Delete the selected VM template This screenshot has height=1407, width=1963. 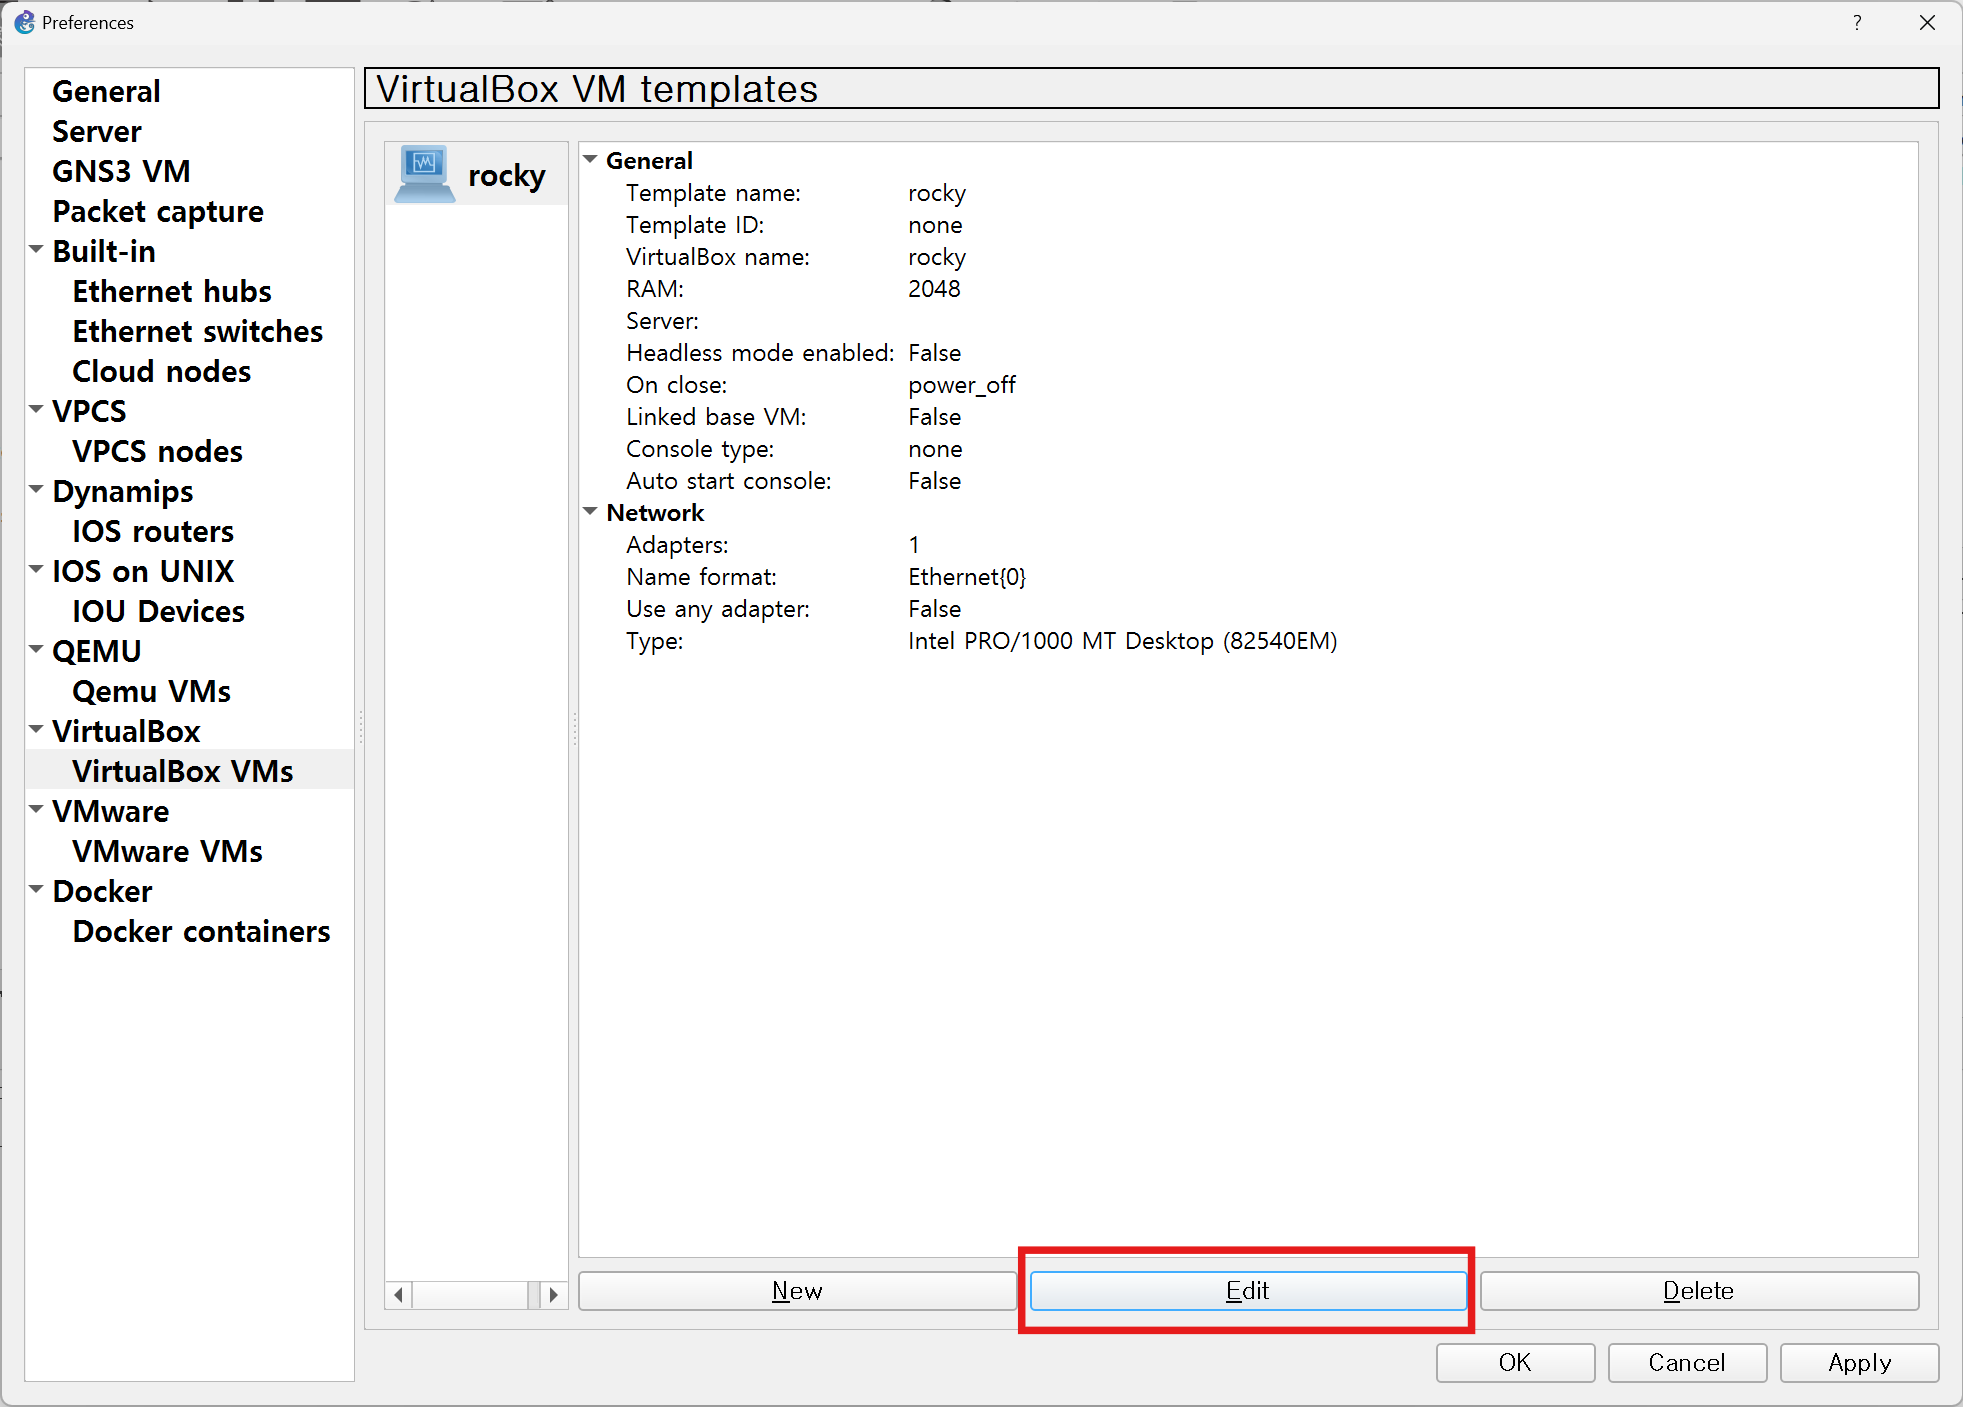[x=1698, y=1290]
